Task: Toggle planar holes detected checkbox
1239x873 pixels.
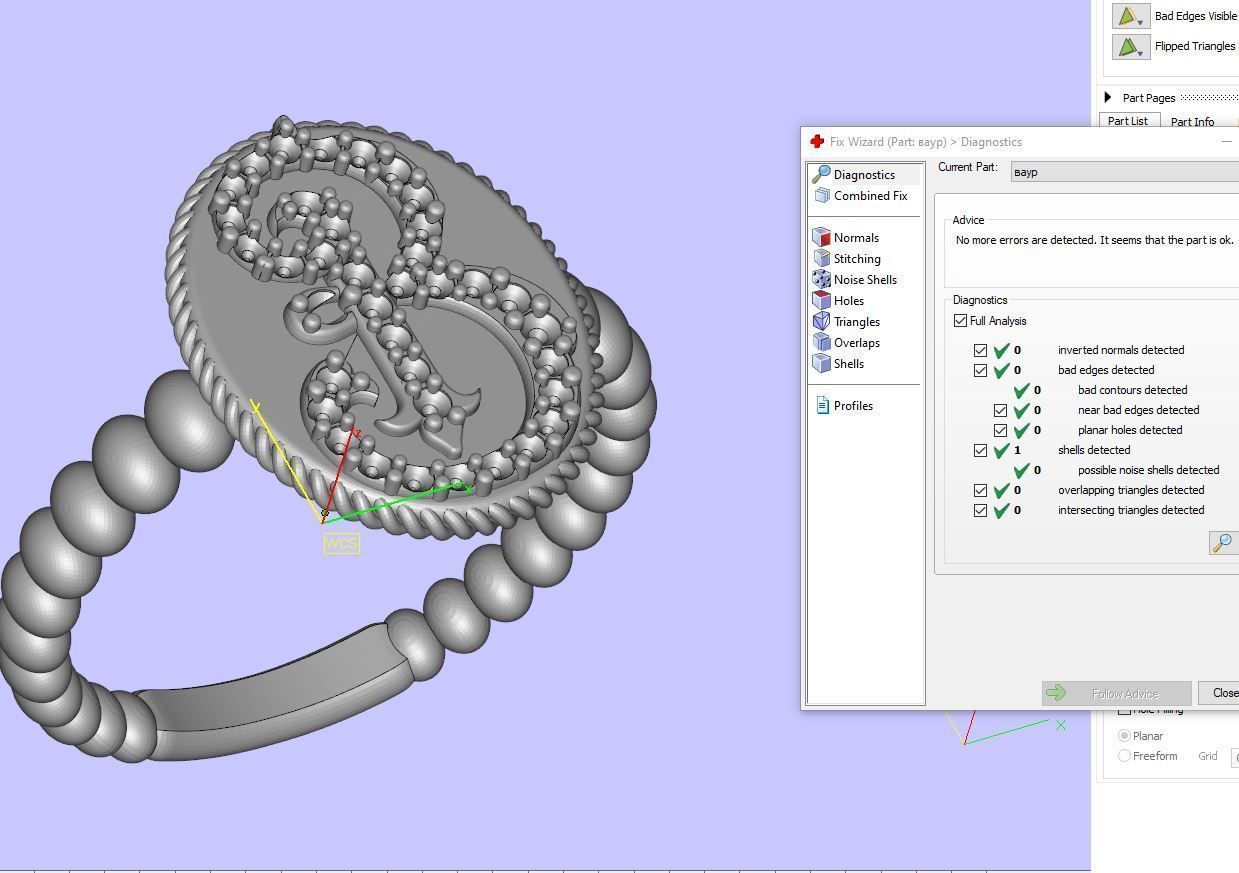Action: pos(1000,430)
